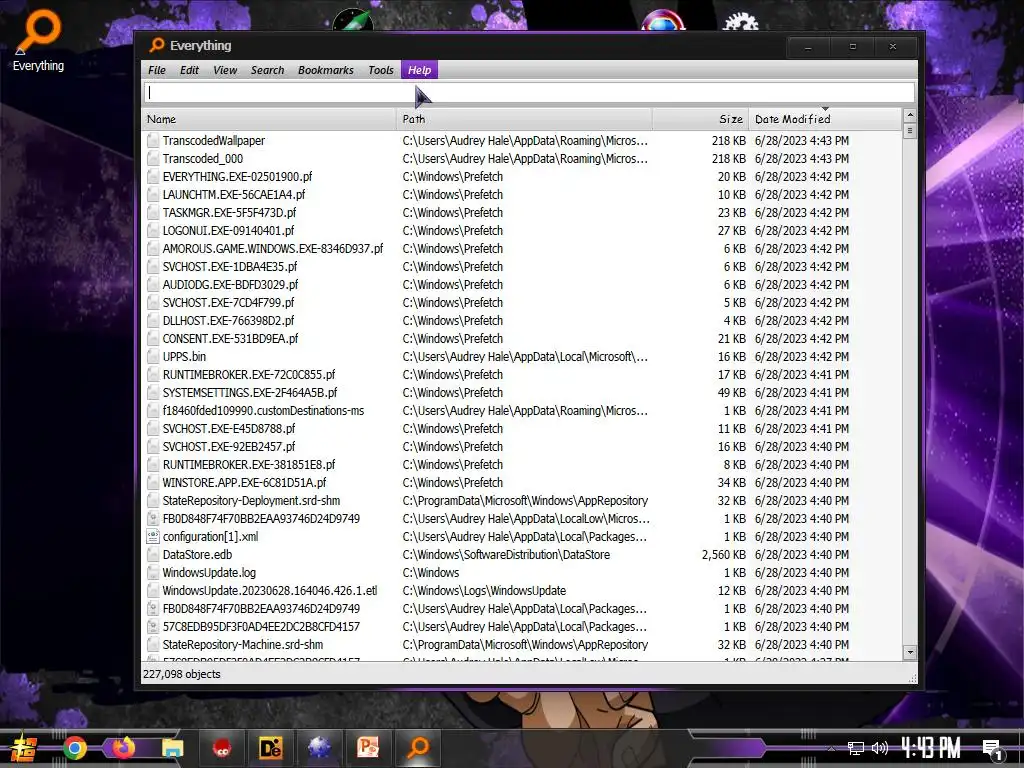
Task: Click the 2,560 KB size cell
Action: coord(724,555)
